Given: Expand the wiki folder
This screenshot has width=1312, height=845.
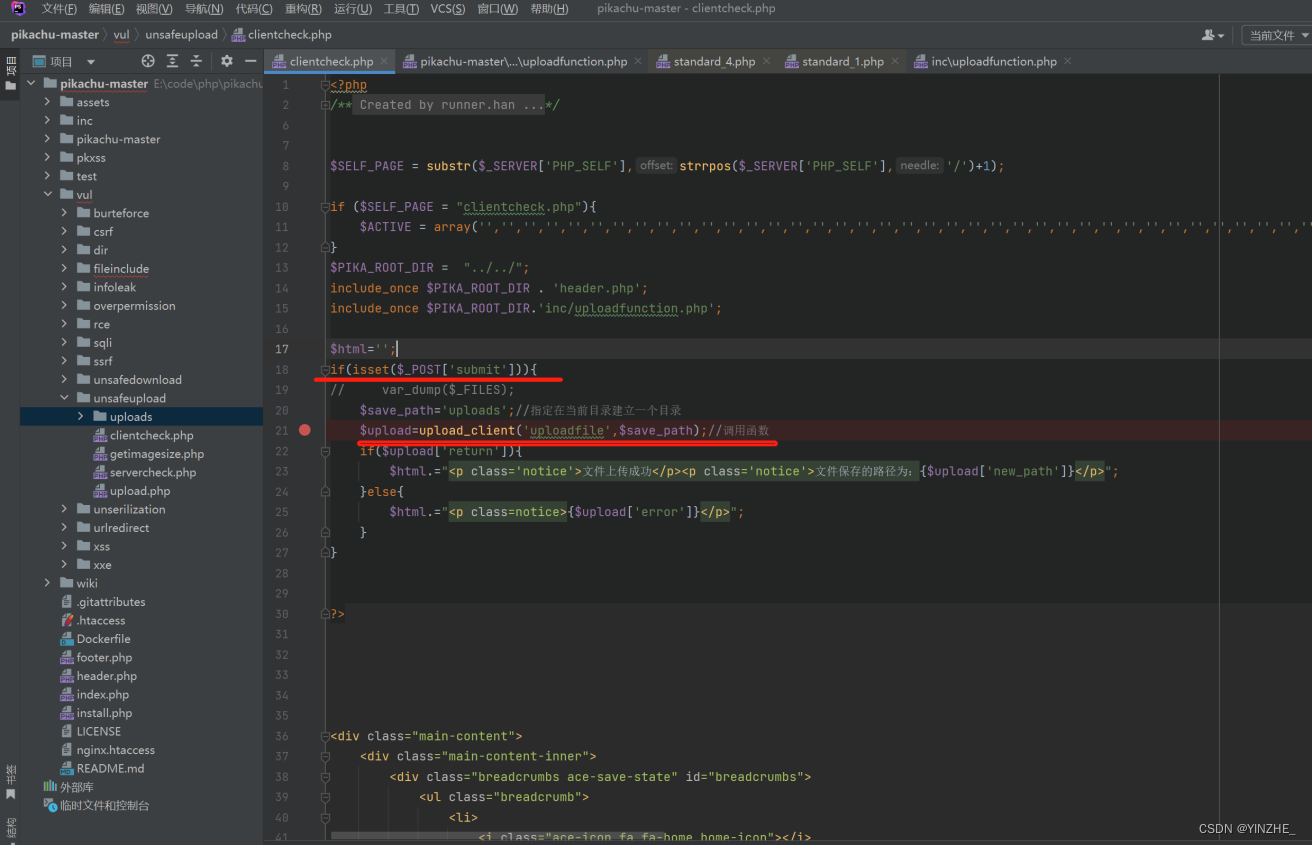Looking at the screenshot, I should 47,583.
